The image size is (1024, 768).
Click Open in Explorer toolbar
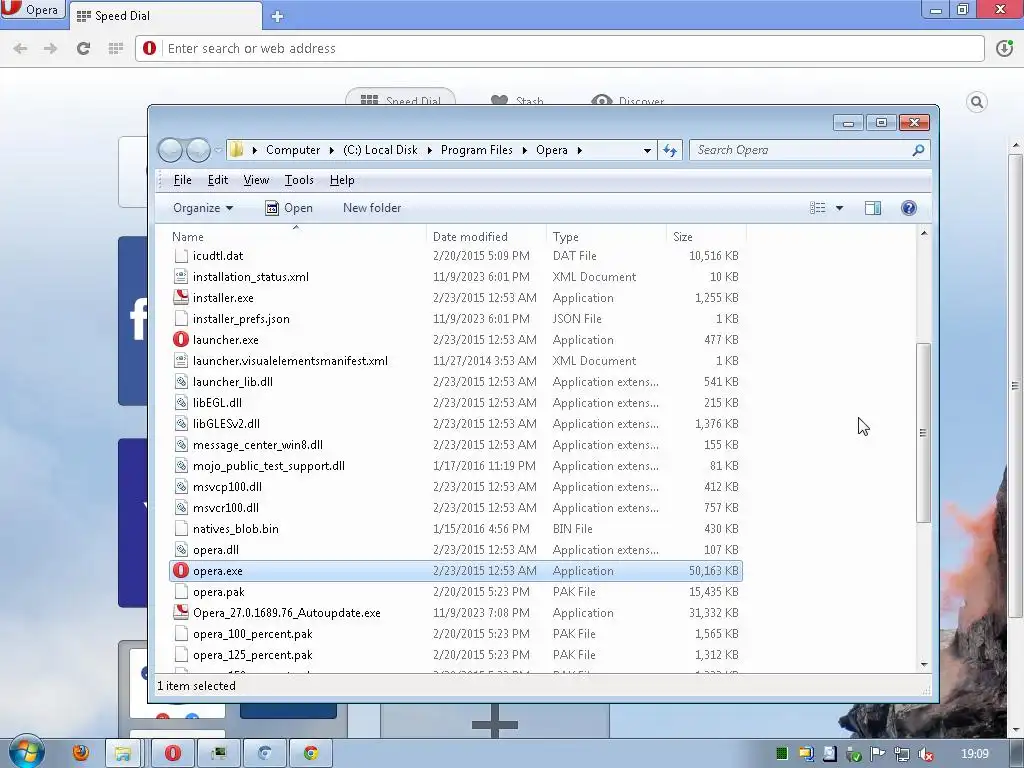click(289, 208)
